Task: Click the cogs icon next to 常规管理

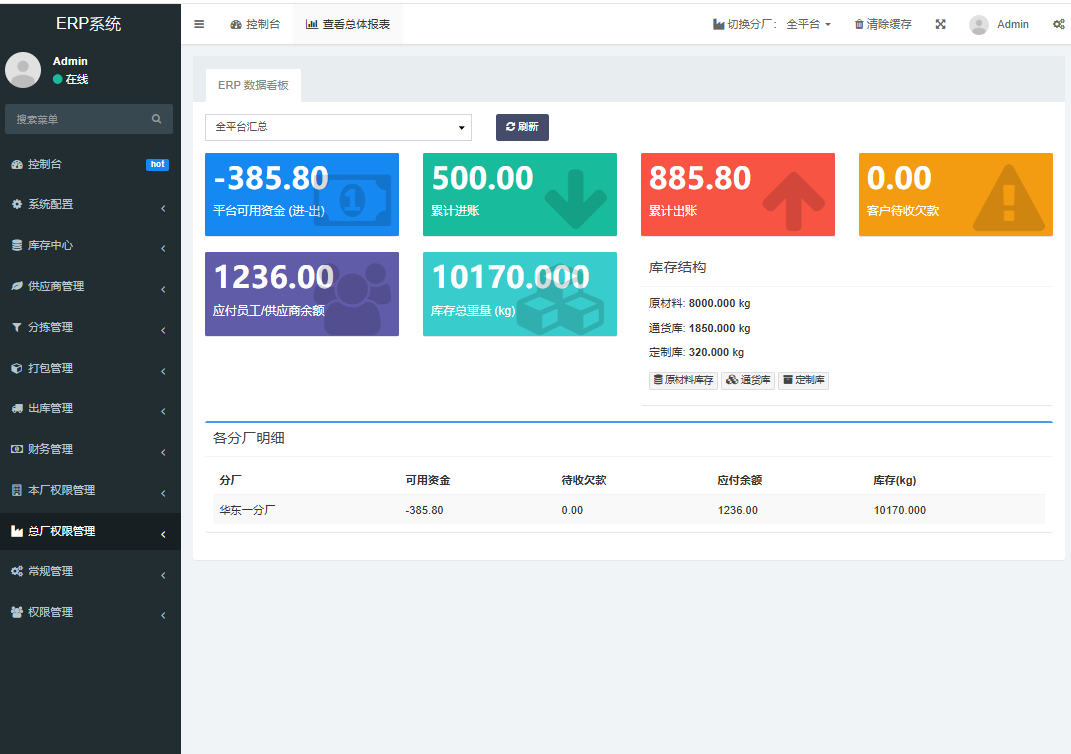Action: click(x=17, y=572)
